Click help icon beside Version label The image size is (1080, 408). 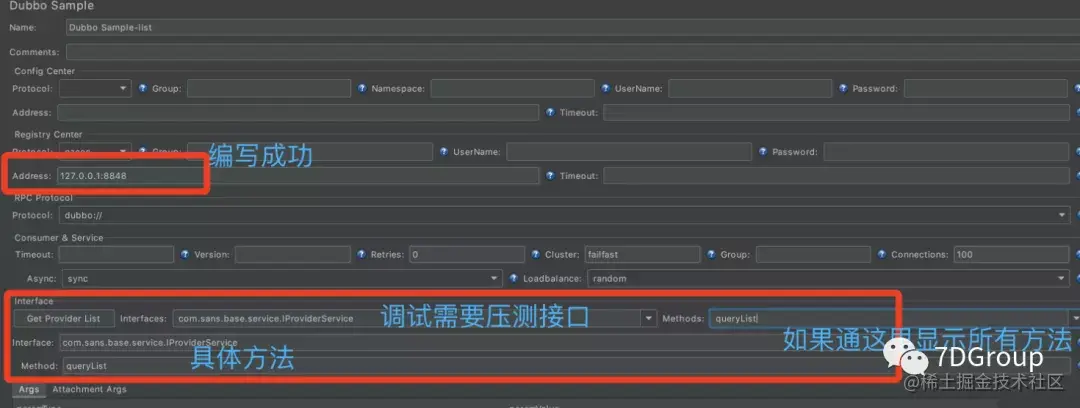185,254
